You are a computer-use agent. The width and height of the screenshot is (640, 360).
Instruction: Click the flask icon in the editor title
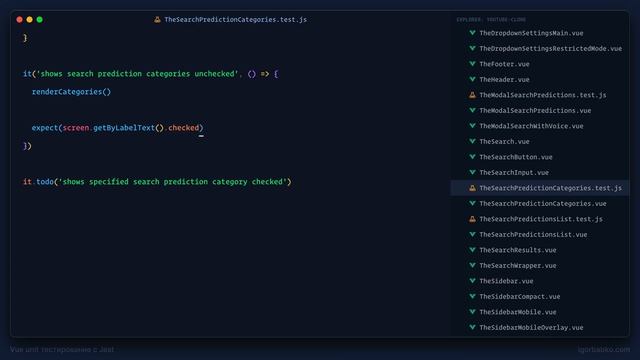pyautogui.click(x=157, y=19)
